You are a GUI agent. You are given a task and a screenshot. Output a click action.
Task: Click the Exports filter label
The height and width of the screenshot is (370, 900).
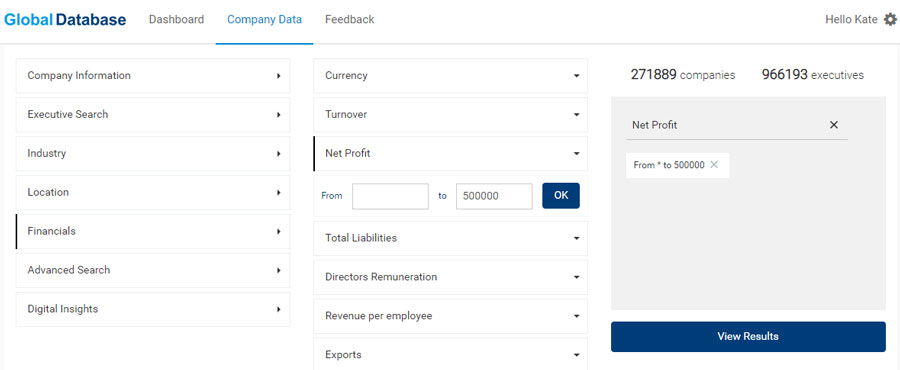tap(343, 355)
